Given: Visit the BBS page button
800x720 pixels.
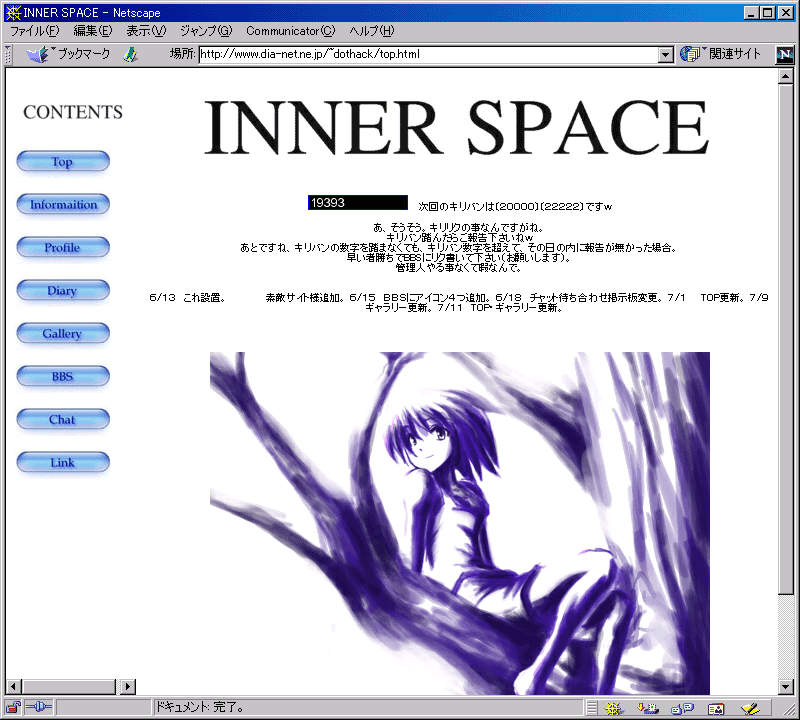Looking at the screenshot, I should [63, 377].
